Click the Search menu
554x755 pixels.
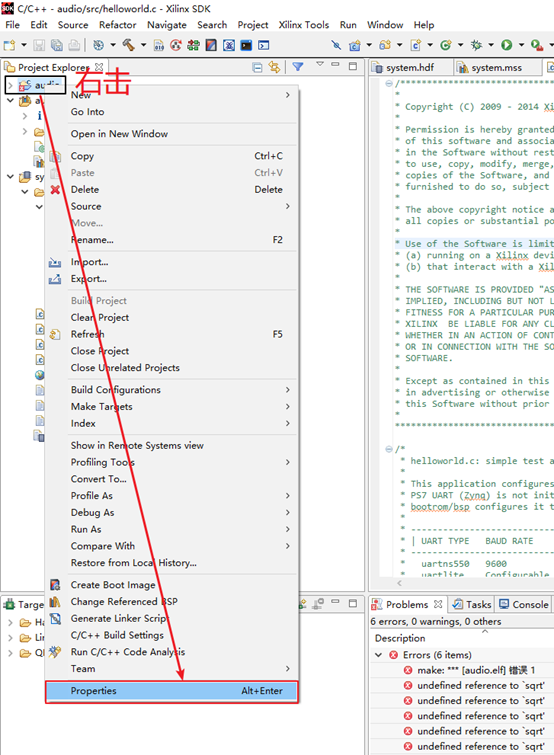(212, 25)
